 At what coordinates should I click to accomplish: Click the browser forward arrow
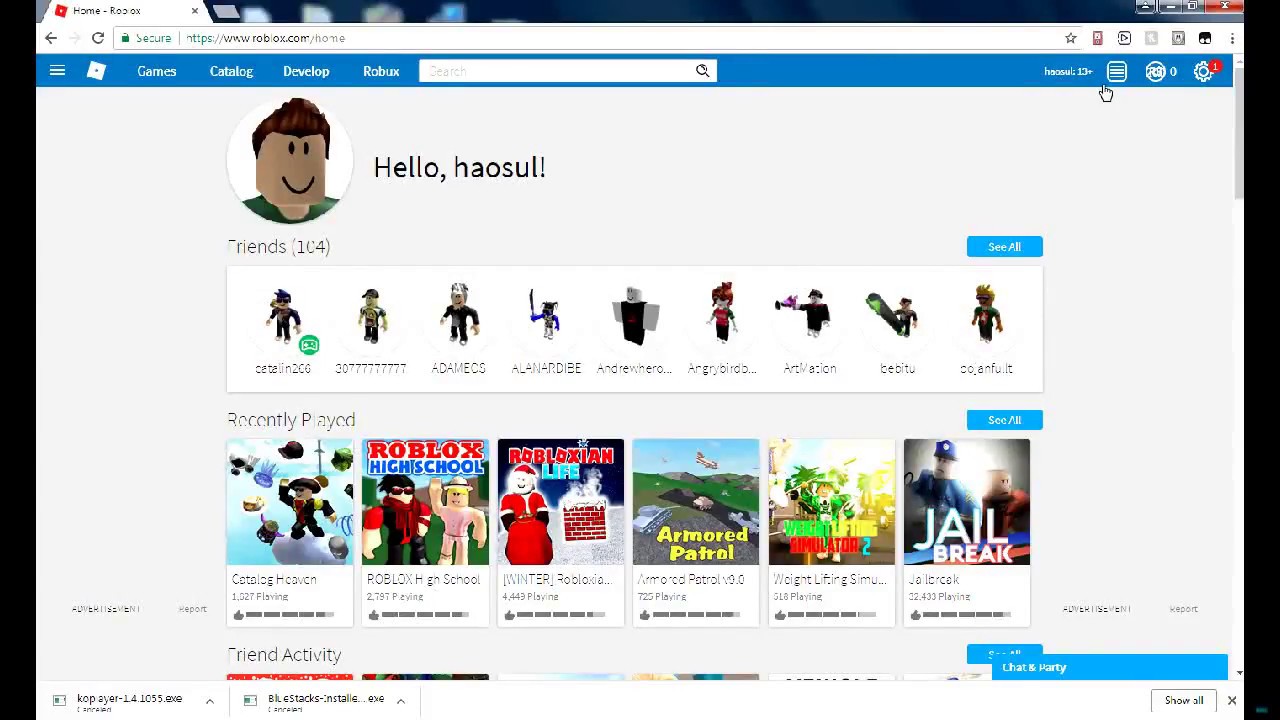(x=74, y=38)
